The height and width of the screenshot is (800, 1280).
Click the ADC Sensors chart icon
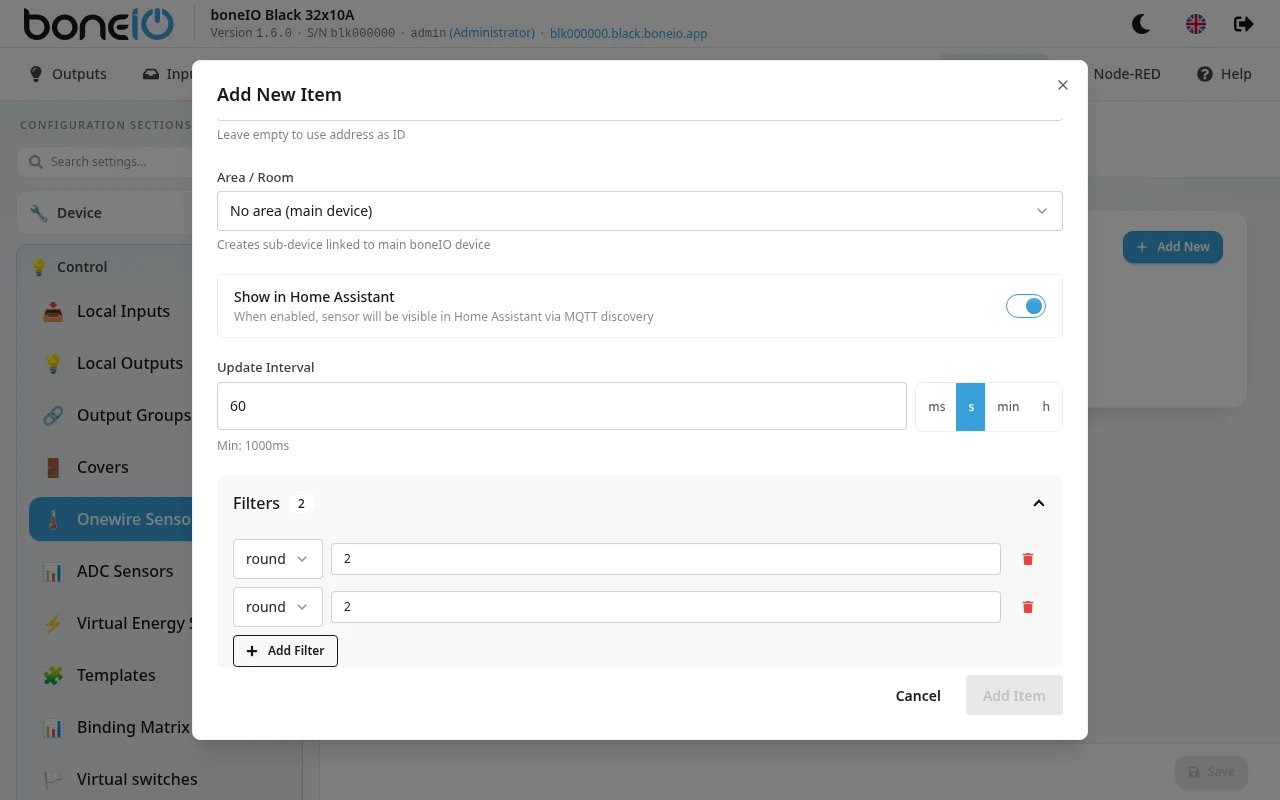coord(53,571)
